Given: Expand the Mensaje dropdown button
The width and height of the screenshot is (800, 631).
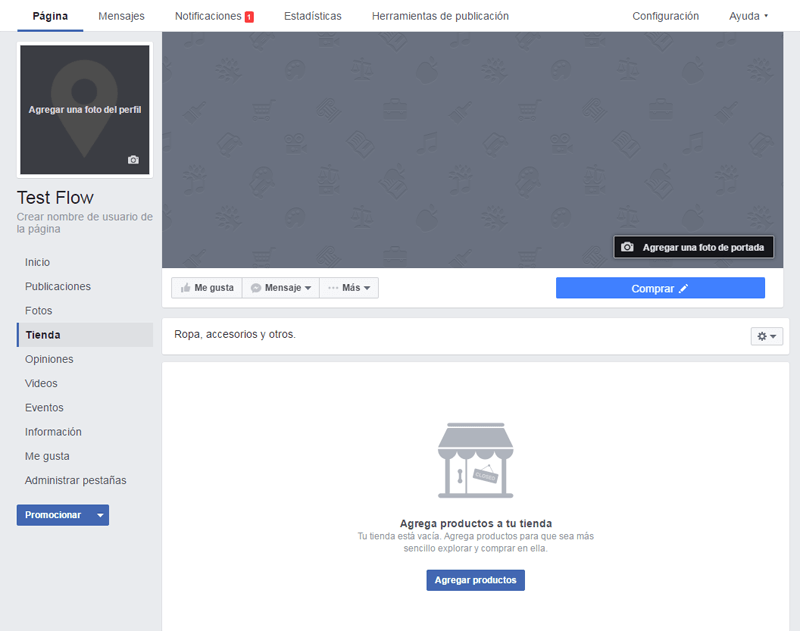Looking at the screenshot, I should (x=281, y=288).
